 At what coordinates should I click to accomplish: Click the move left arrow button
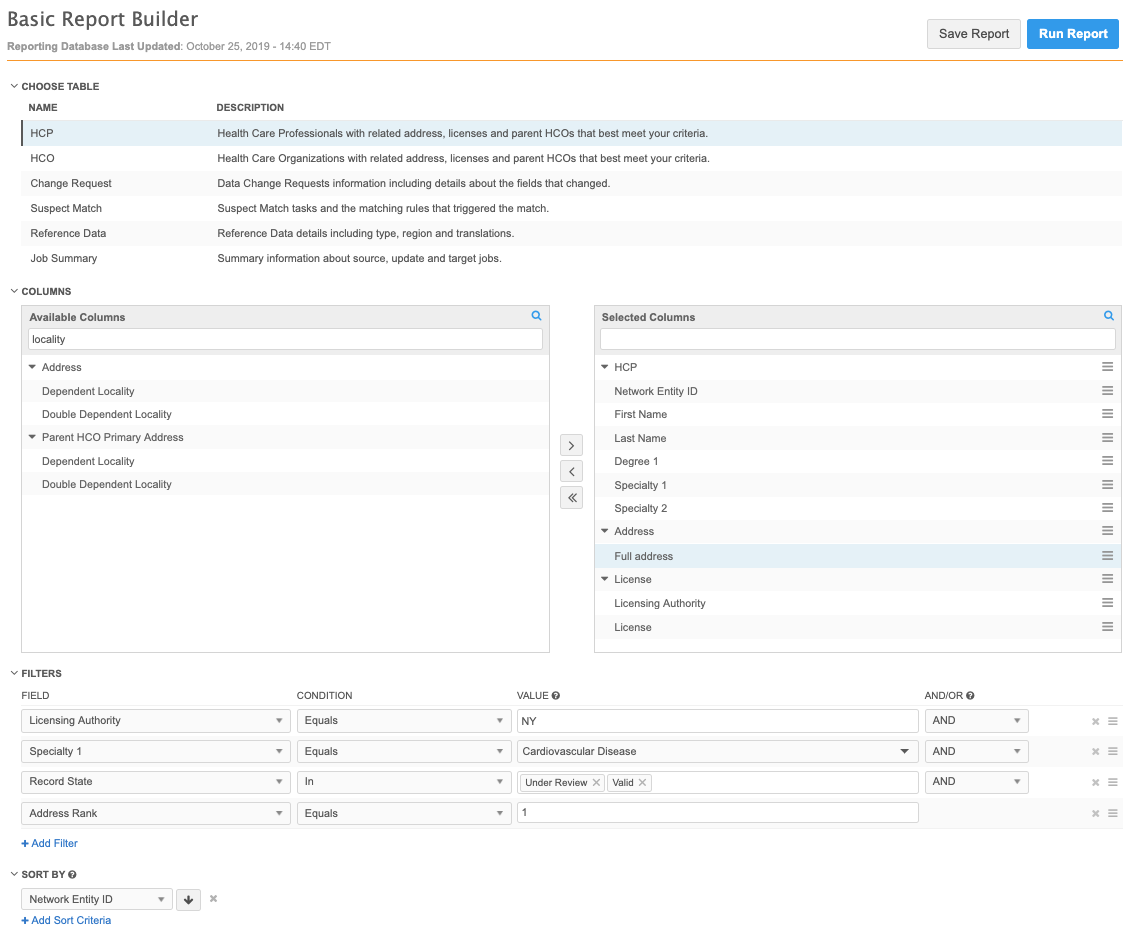point(571,471)
